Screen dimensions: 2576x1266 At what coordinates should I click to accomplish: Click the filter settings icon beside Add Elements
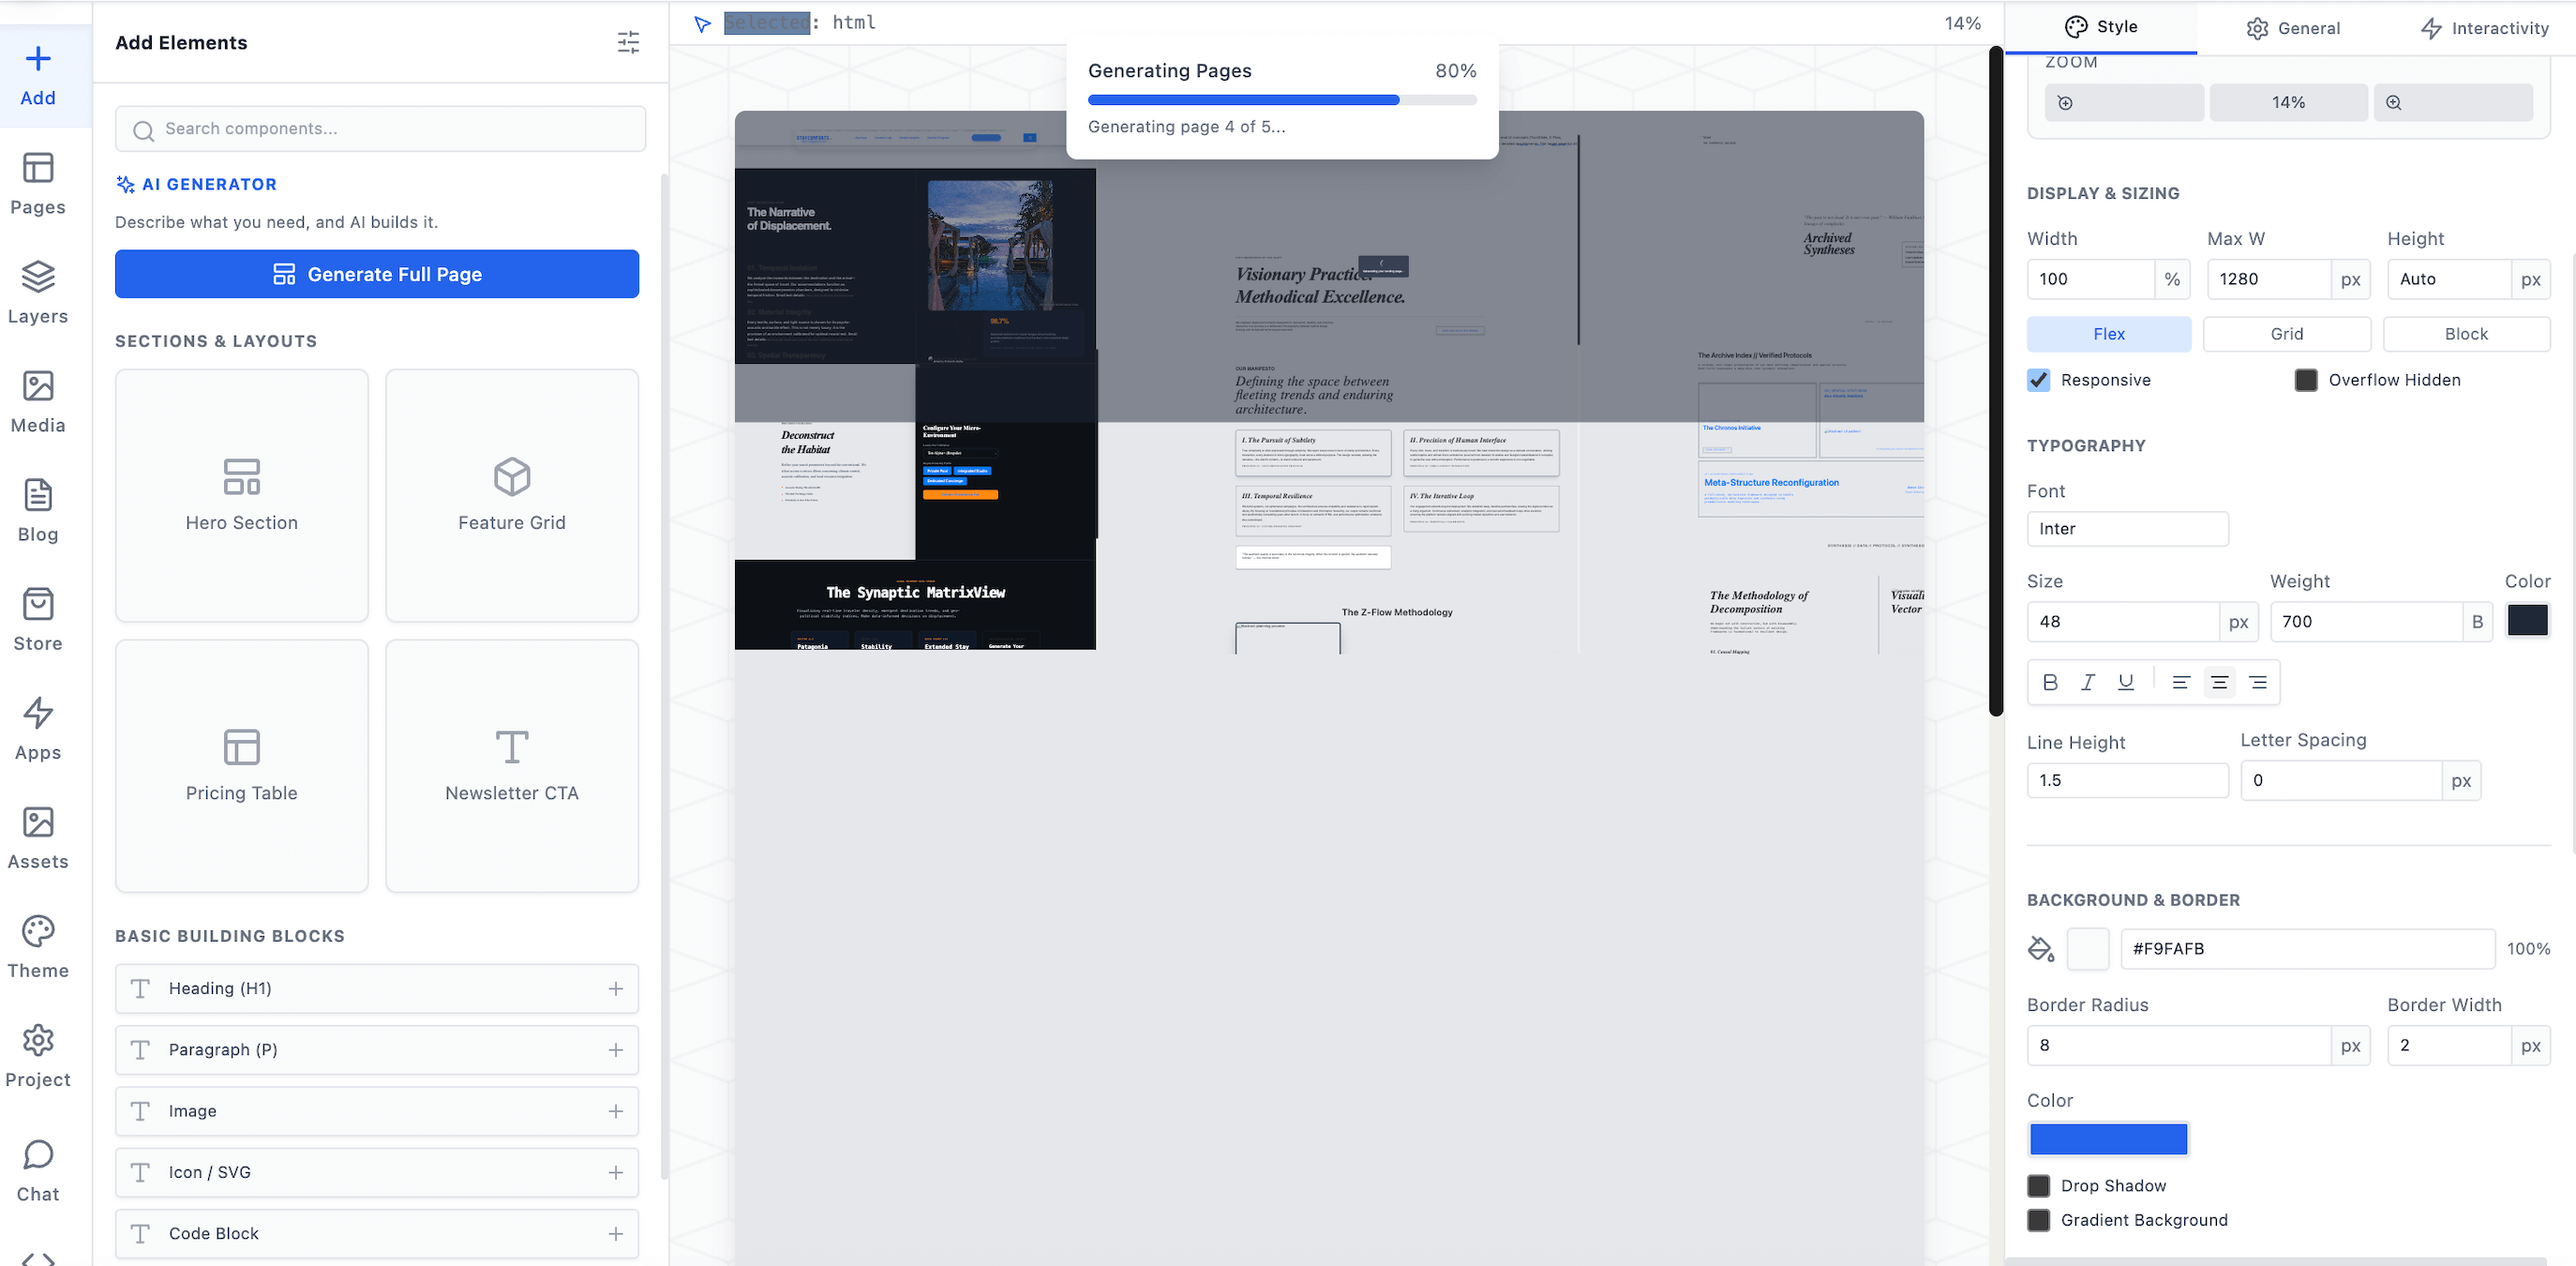pyautogui.click(x=628, y=42)
